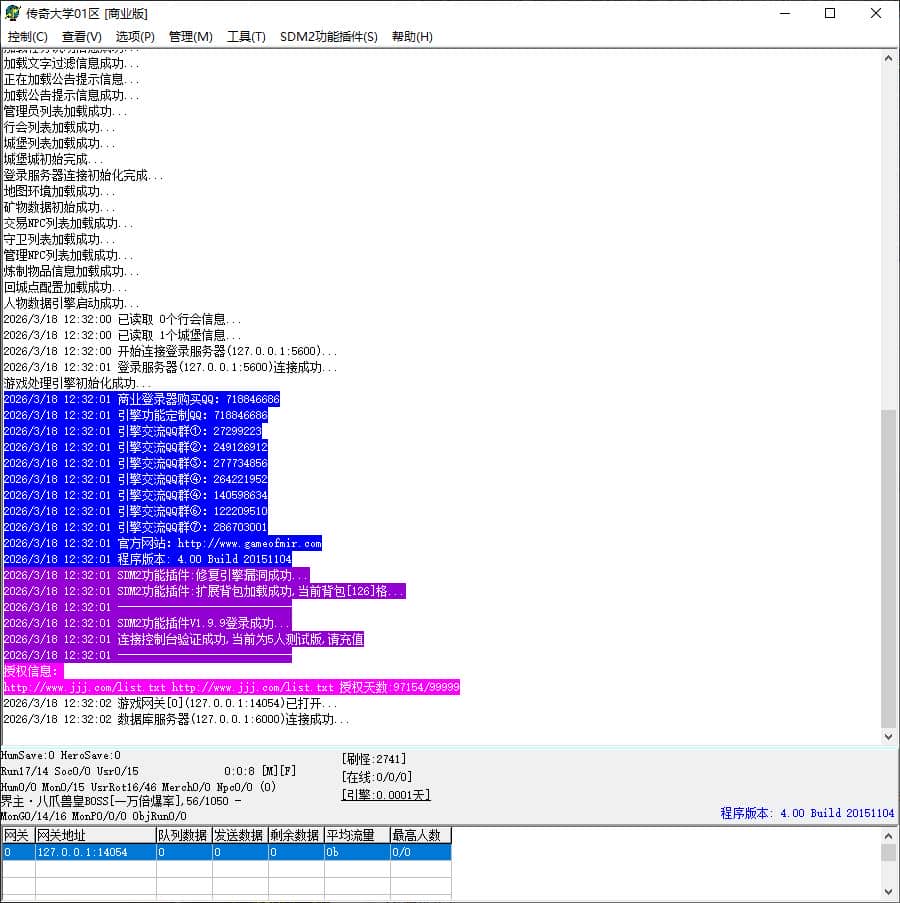
Task: Click the blue 程序版本: 4.00 Build 20151104 label
Action: (x=807, y=813)
